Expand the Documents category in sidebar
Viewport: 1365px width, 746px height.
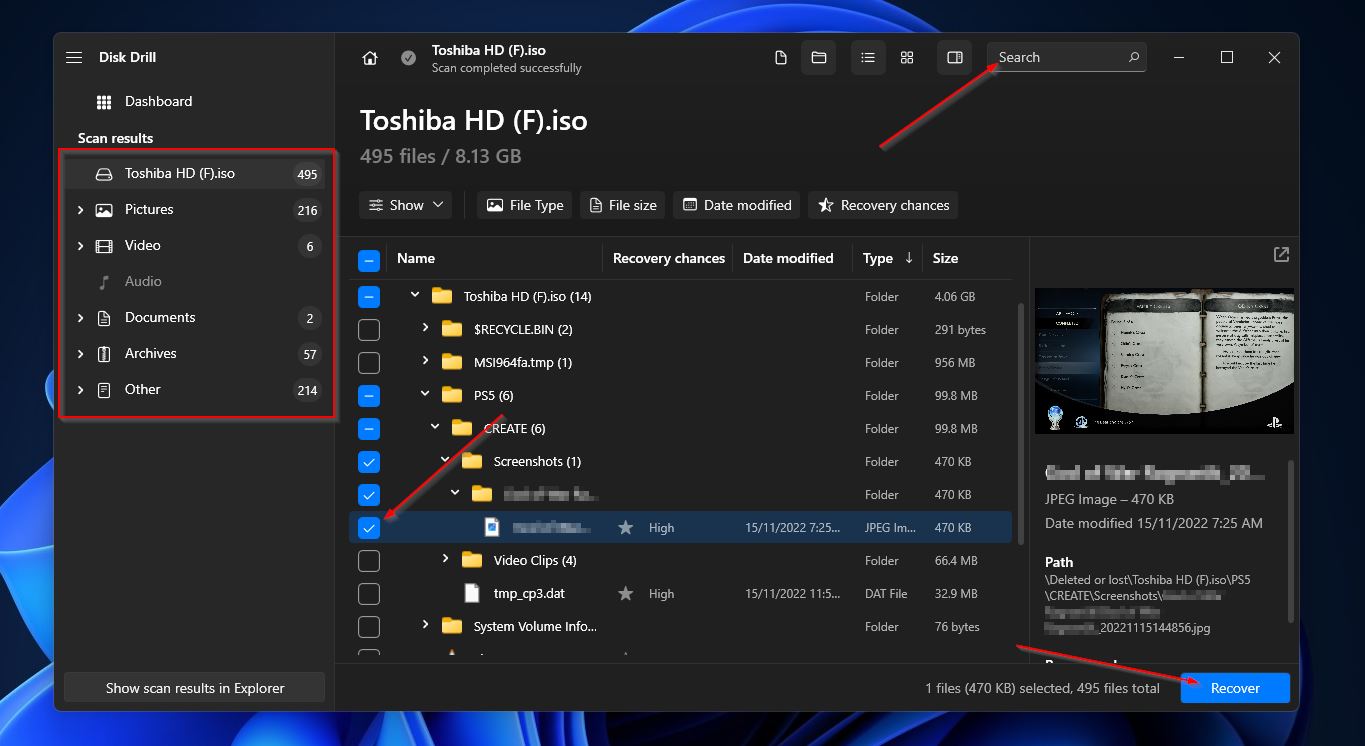pos(80,318)
